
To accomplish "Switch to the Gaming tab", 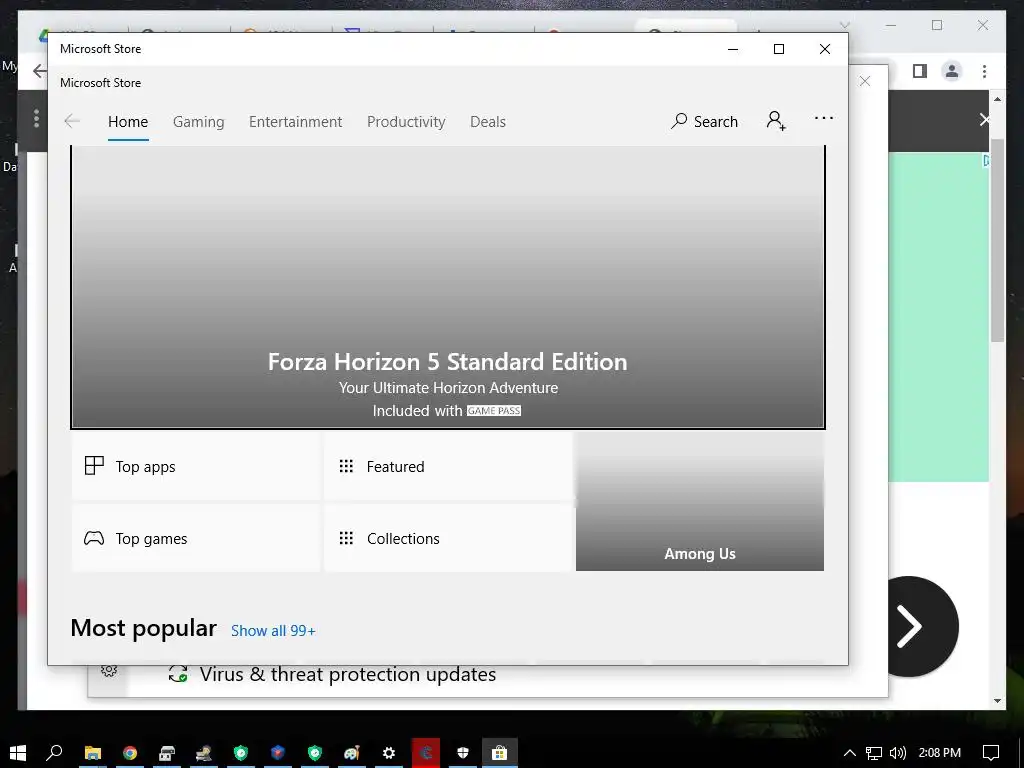I will pyautogui.click(x=199, y=121).
